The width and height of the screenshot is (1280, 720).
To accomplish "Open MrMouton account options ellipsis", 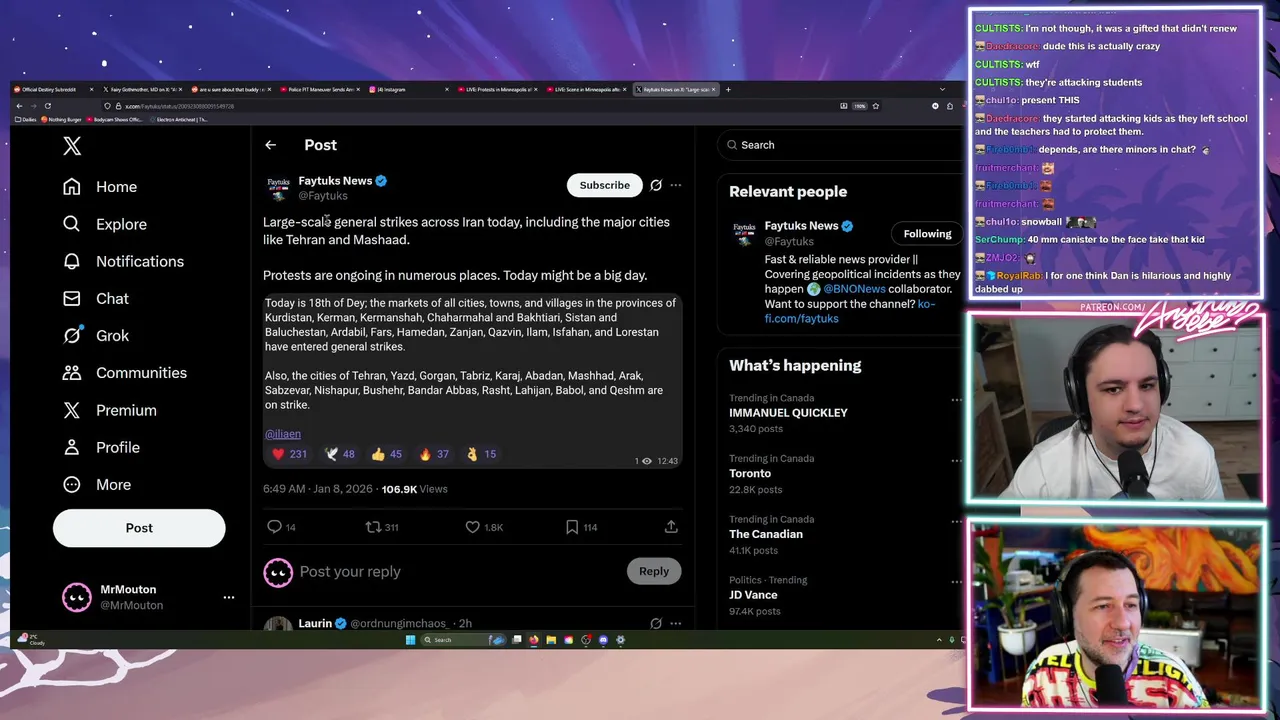I will pyautogui.click(x=229, y=597).
